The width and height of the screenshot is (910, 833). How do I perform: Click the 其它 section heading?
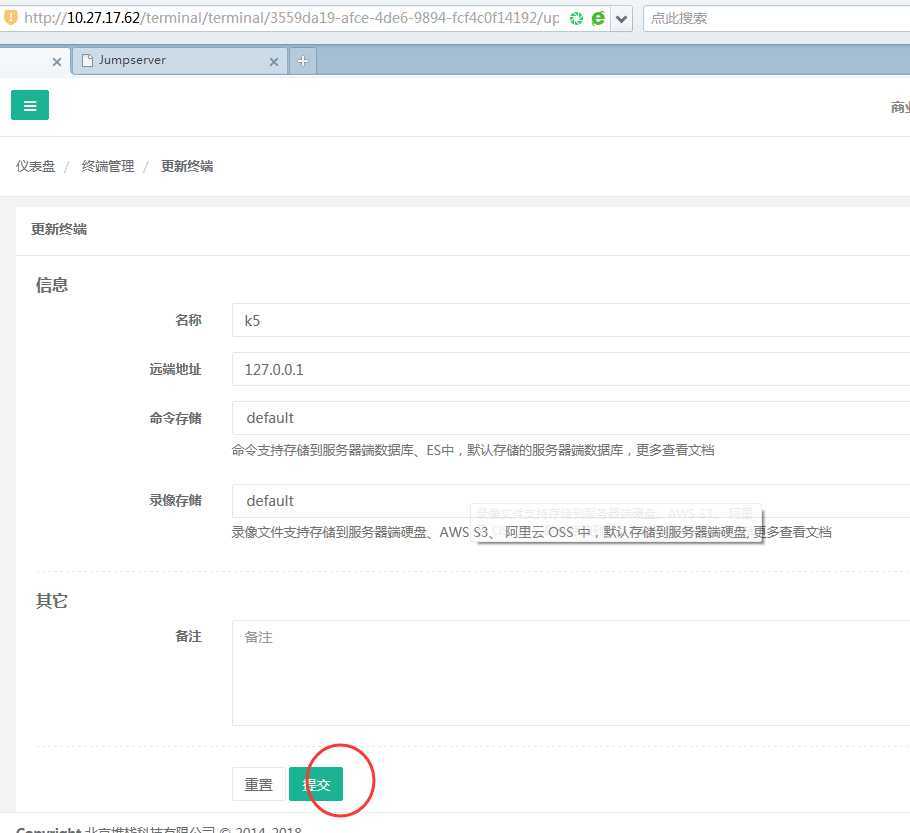pyautogui.click(x=52, y=601)
